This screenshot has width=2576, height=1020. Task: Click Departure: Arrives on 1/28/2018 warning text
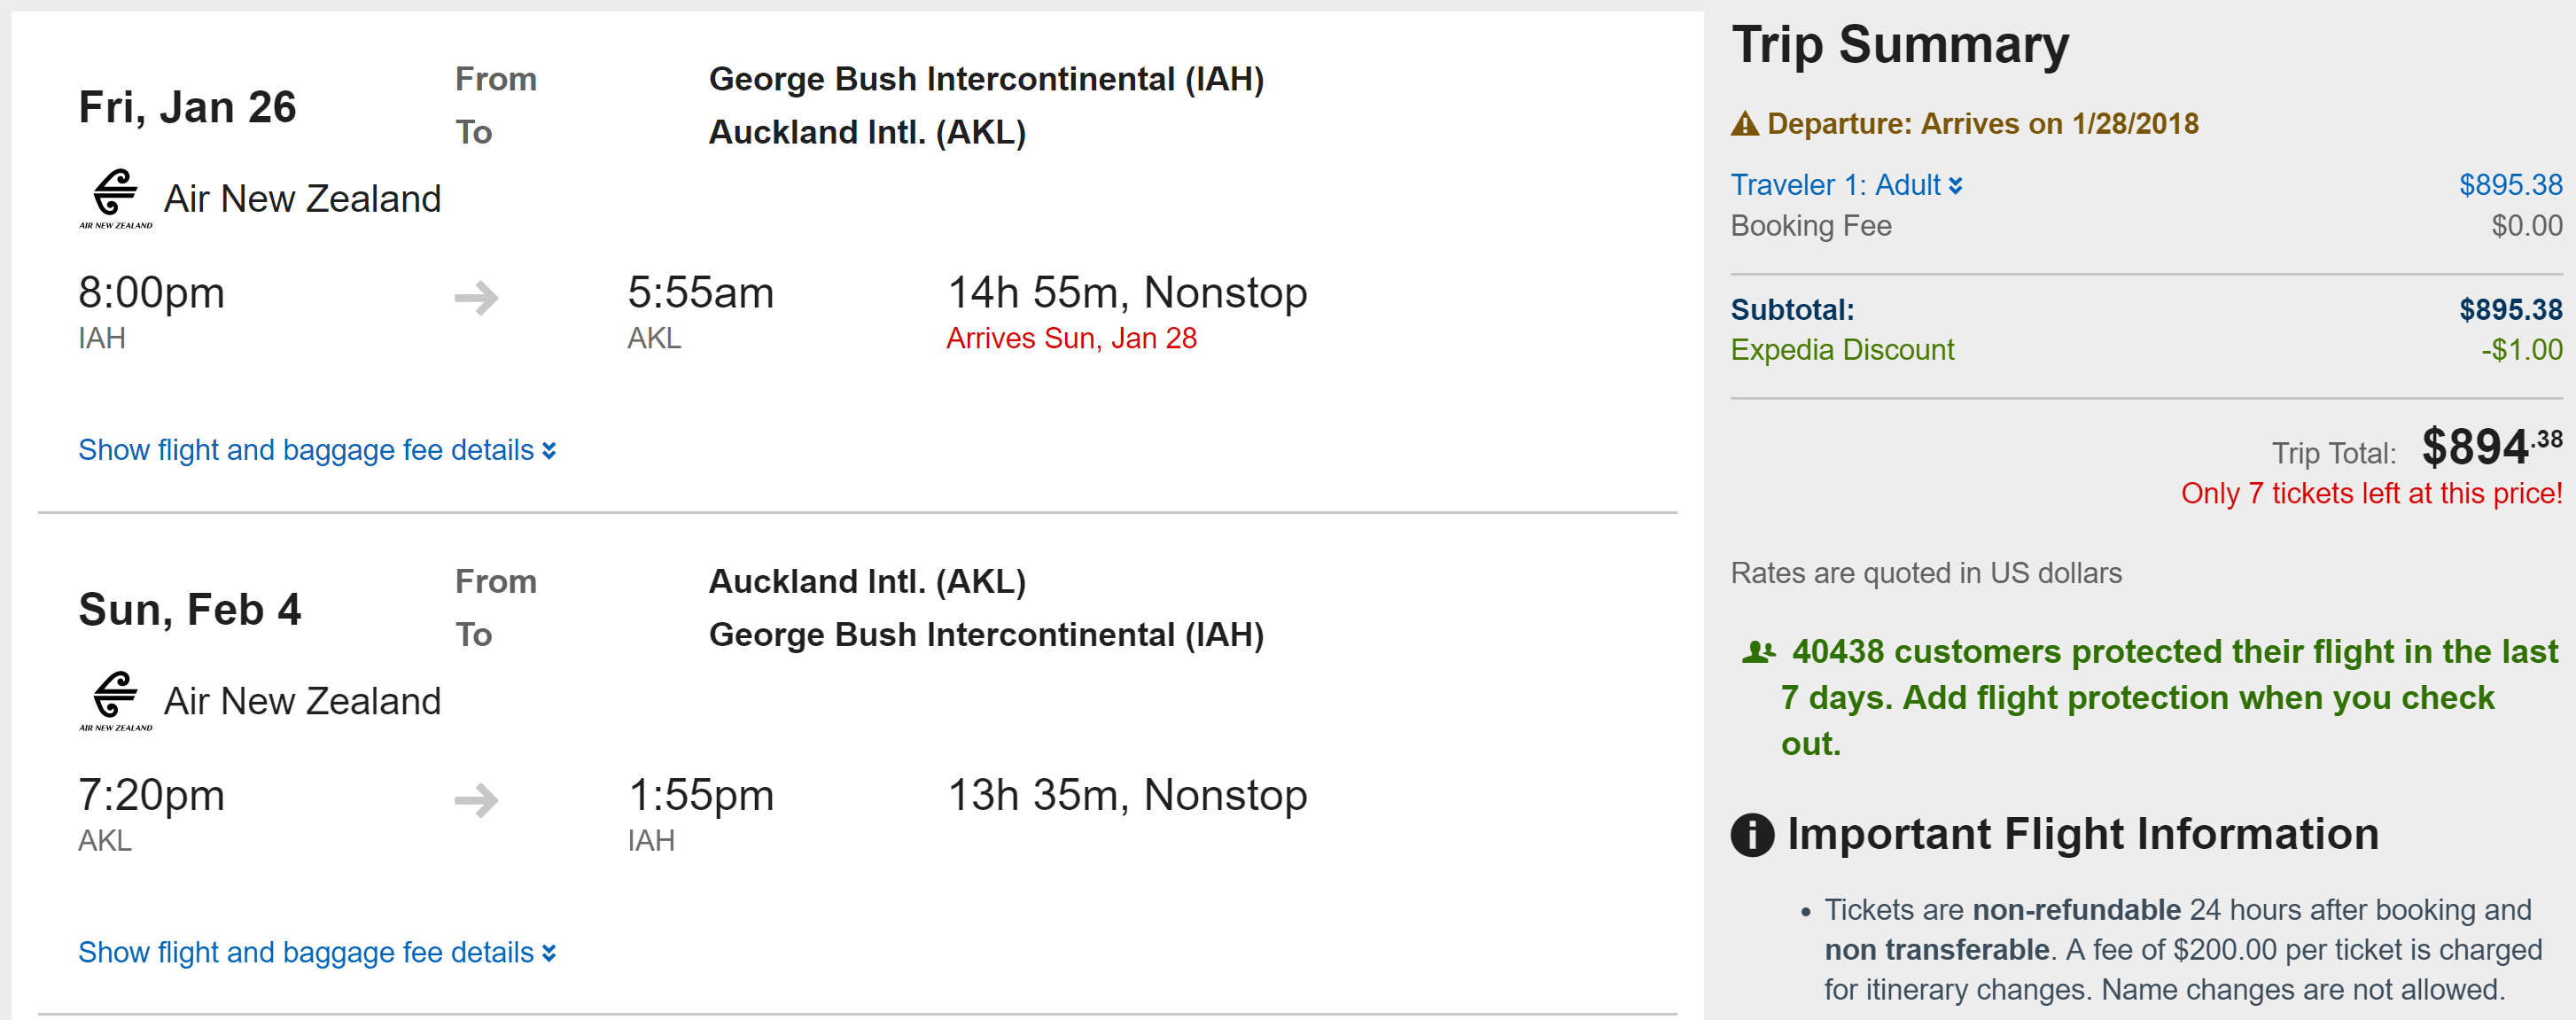(x=1982, y=124)
